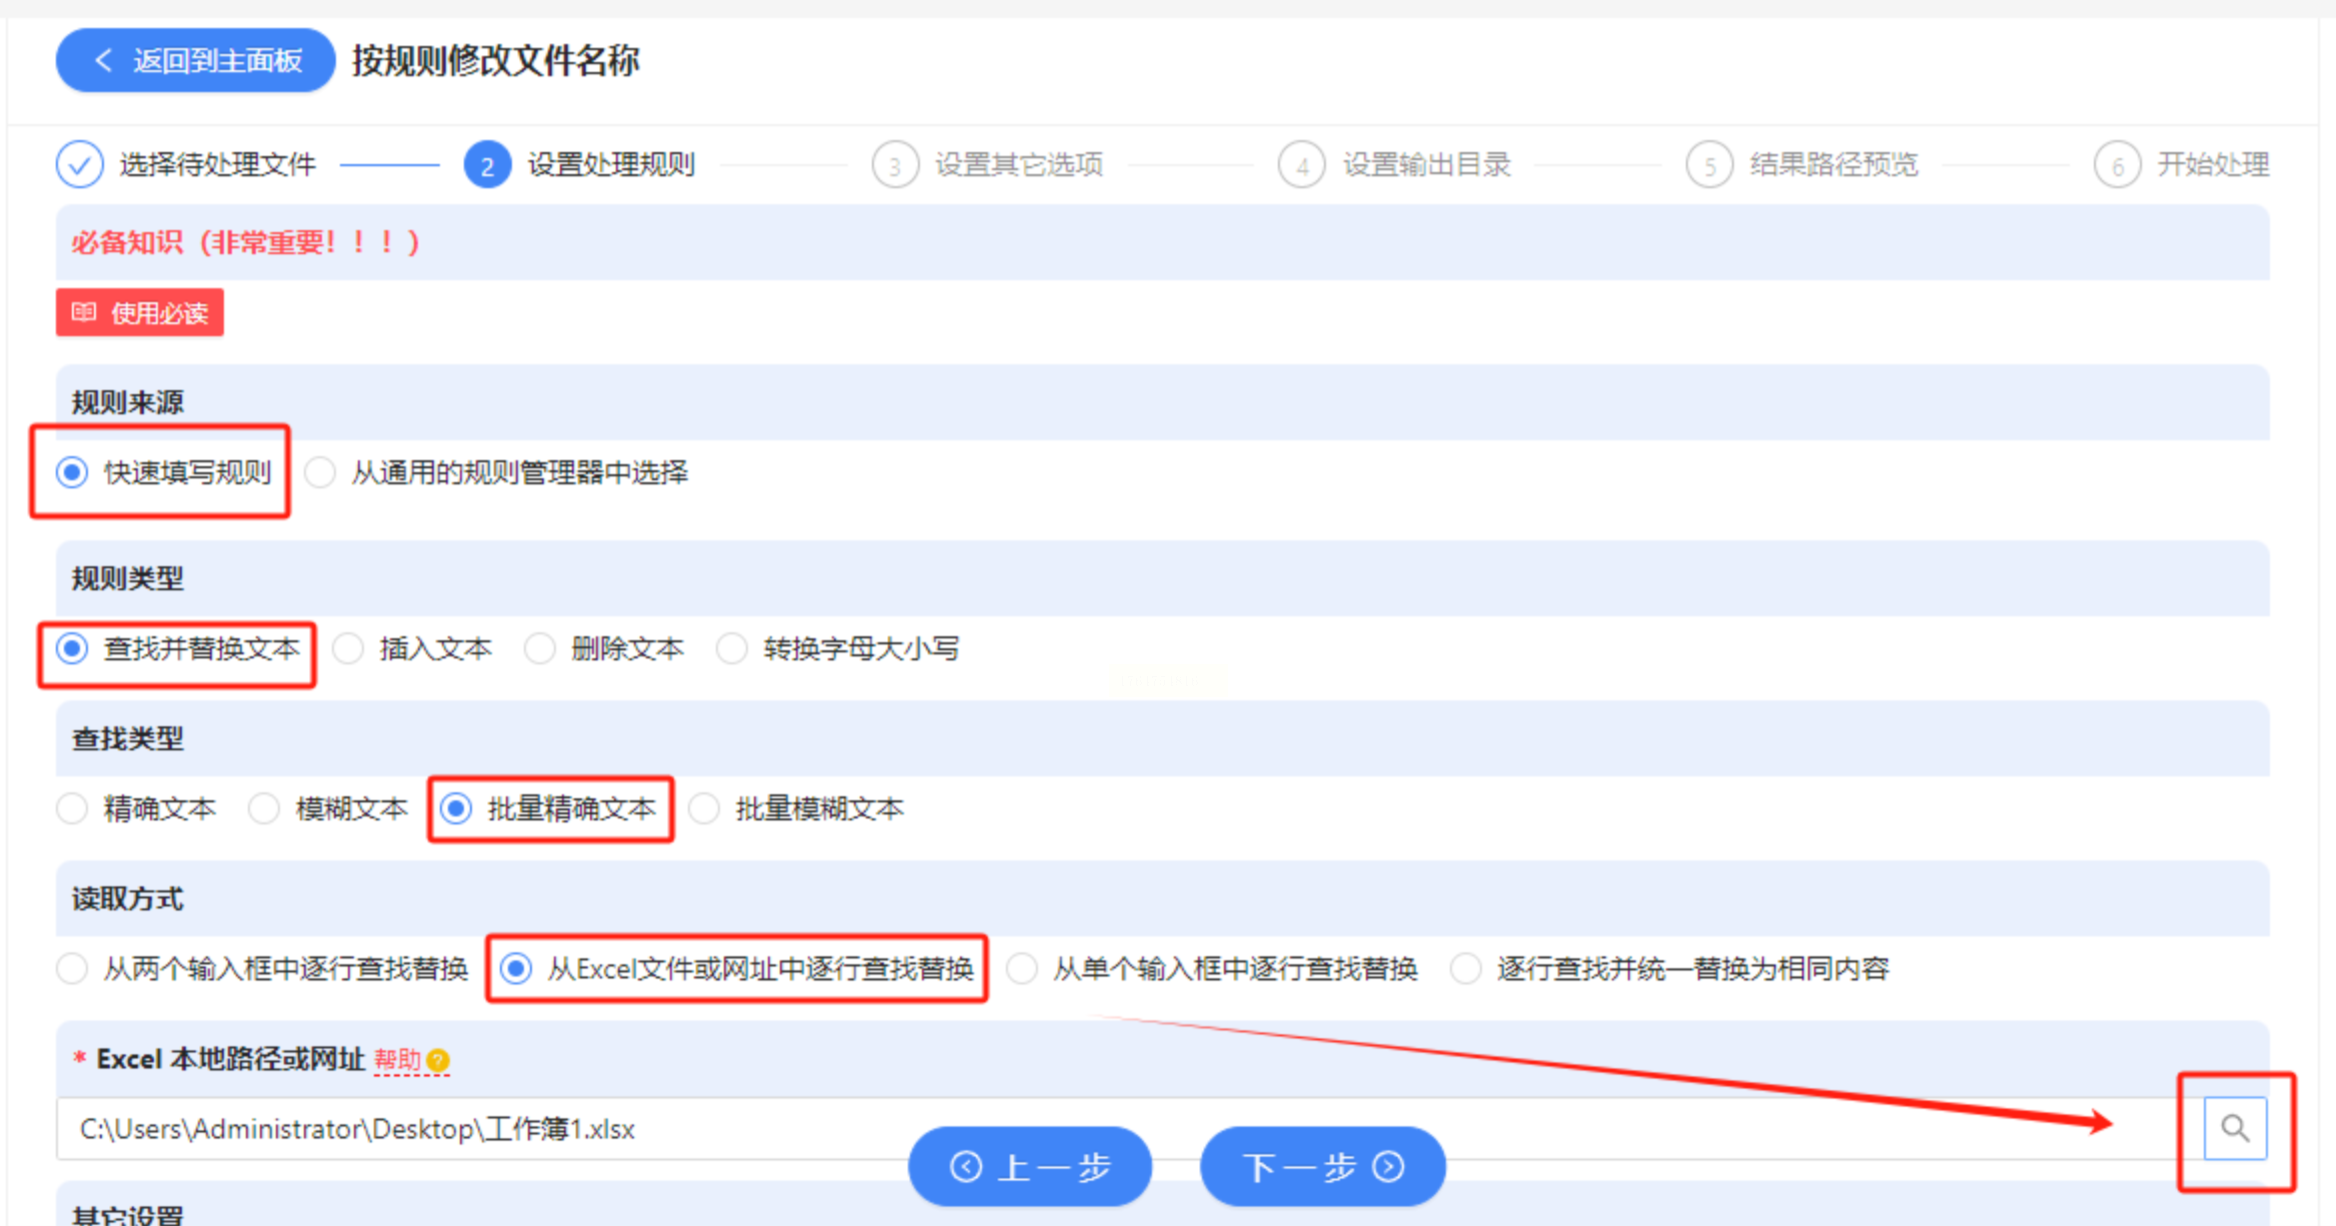Click step 4 circle 设置输出目录
Viewport: 2336px width, 1226px height.
(1301, 165)
